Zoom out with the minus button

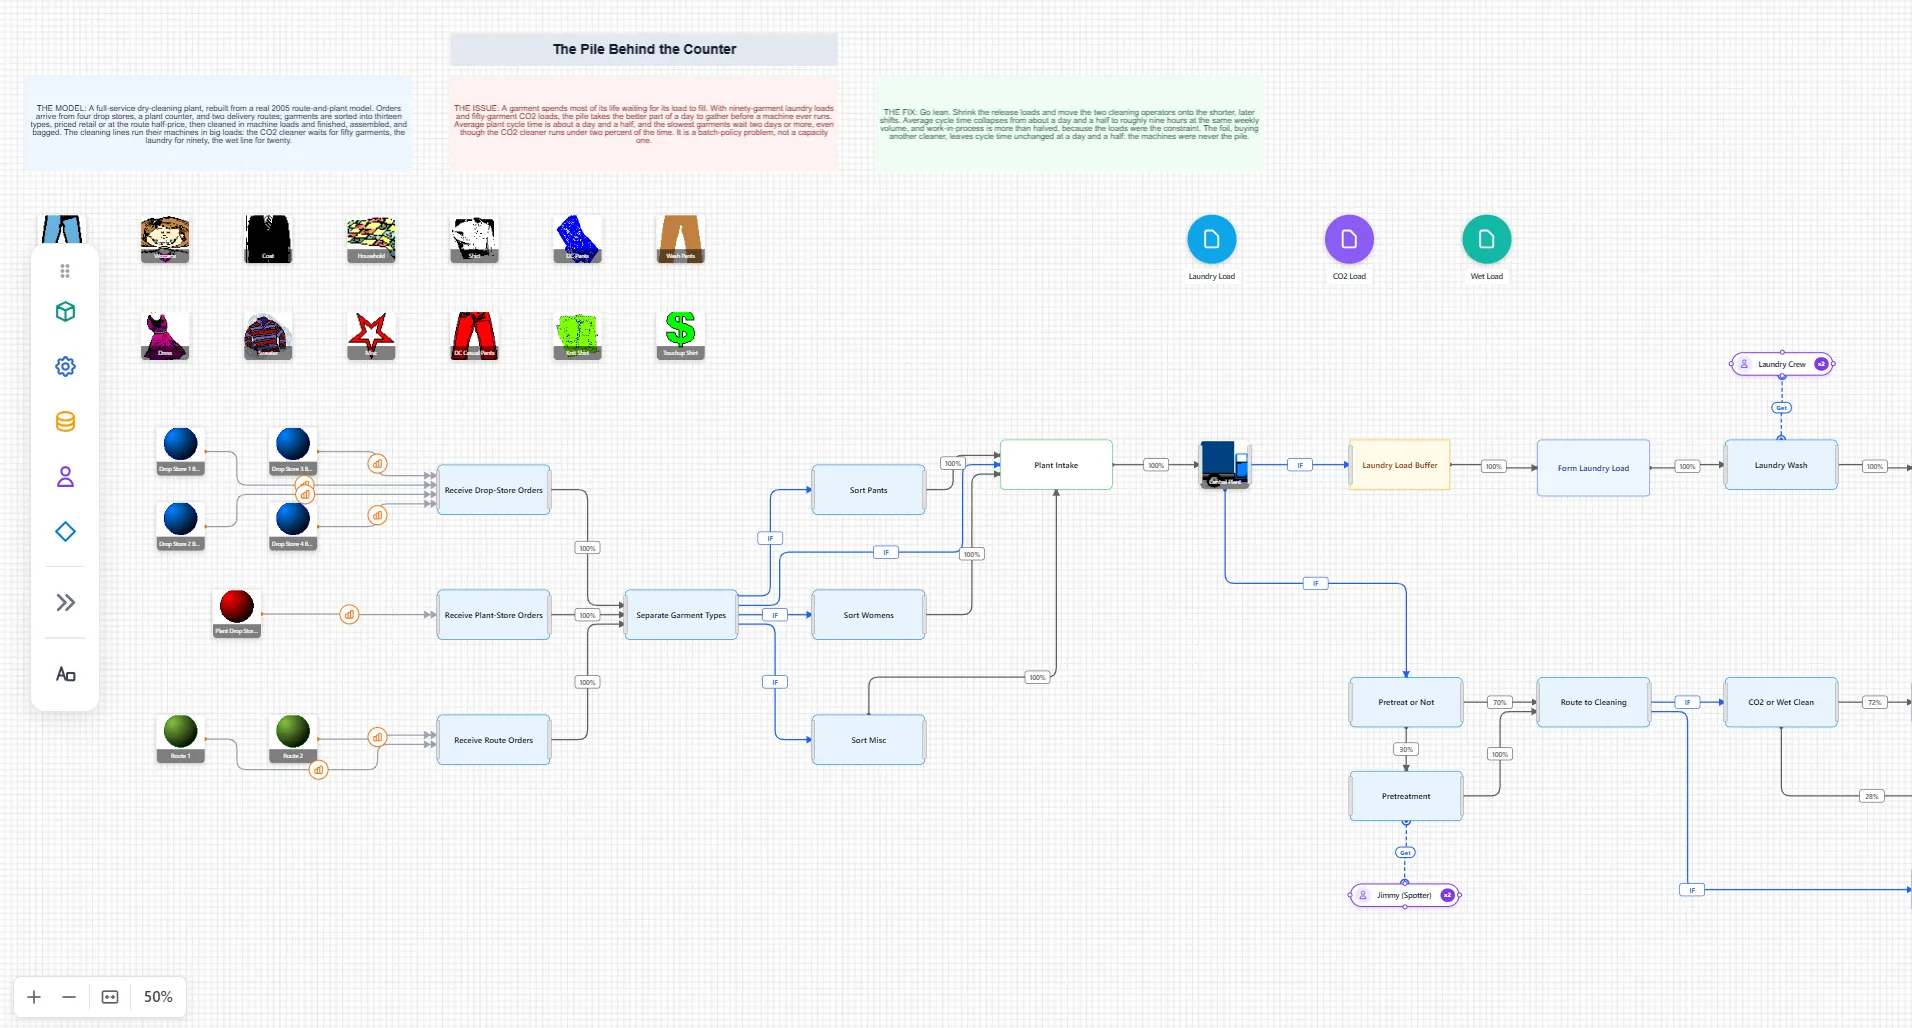[69, 997]
